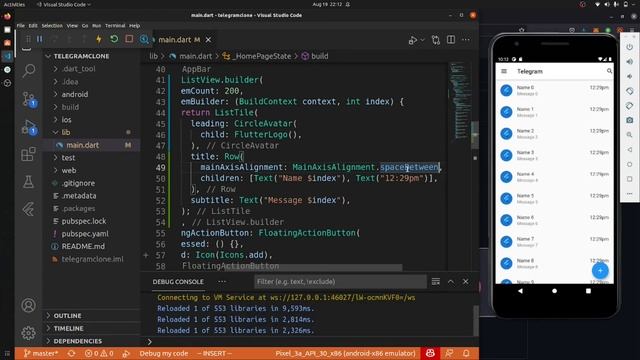Tap the emulator floating add button
Screen dimensions: 640x360
pos(600,271)
